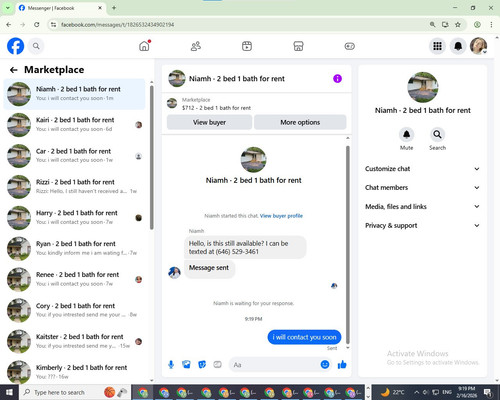The height and width of the screenshot is (400, 500).
Task: Open the Windows notification center icon
Action: (488, 392)
